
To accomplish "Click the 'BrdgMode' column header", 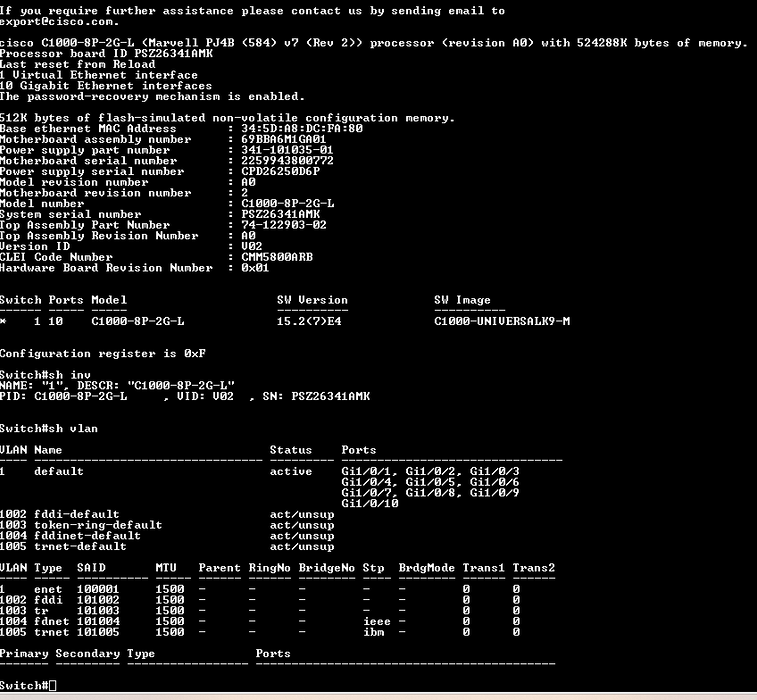I will tap(427, 568).
